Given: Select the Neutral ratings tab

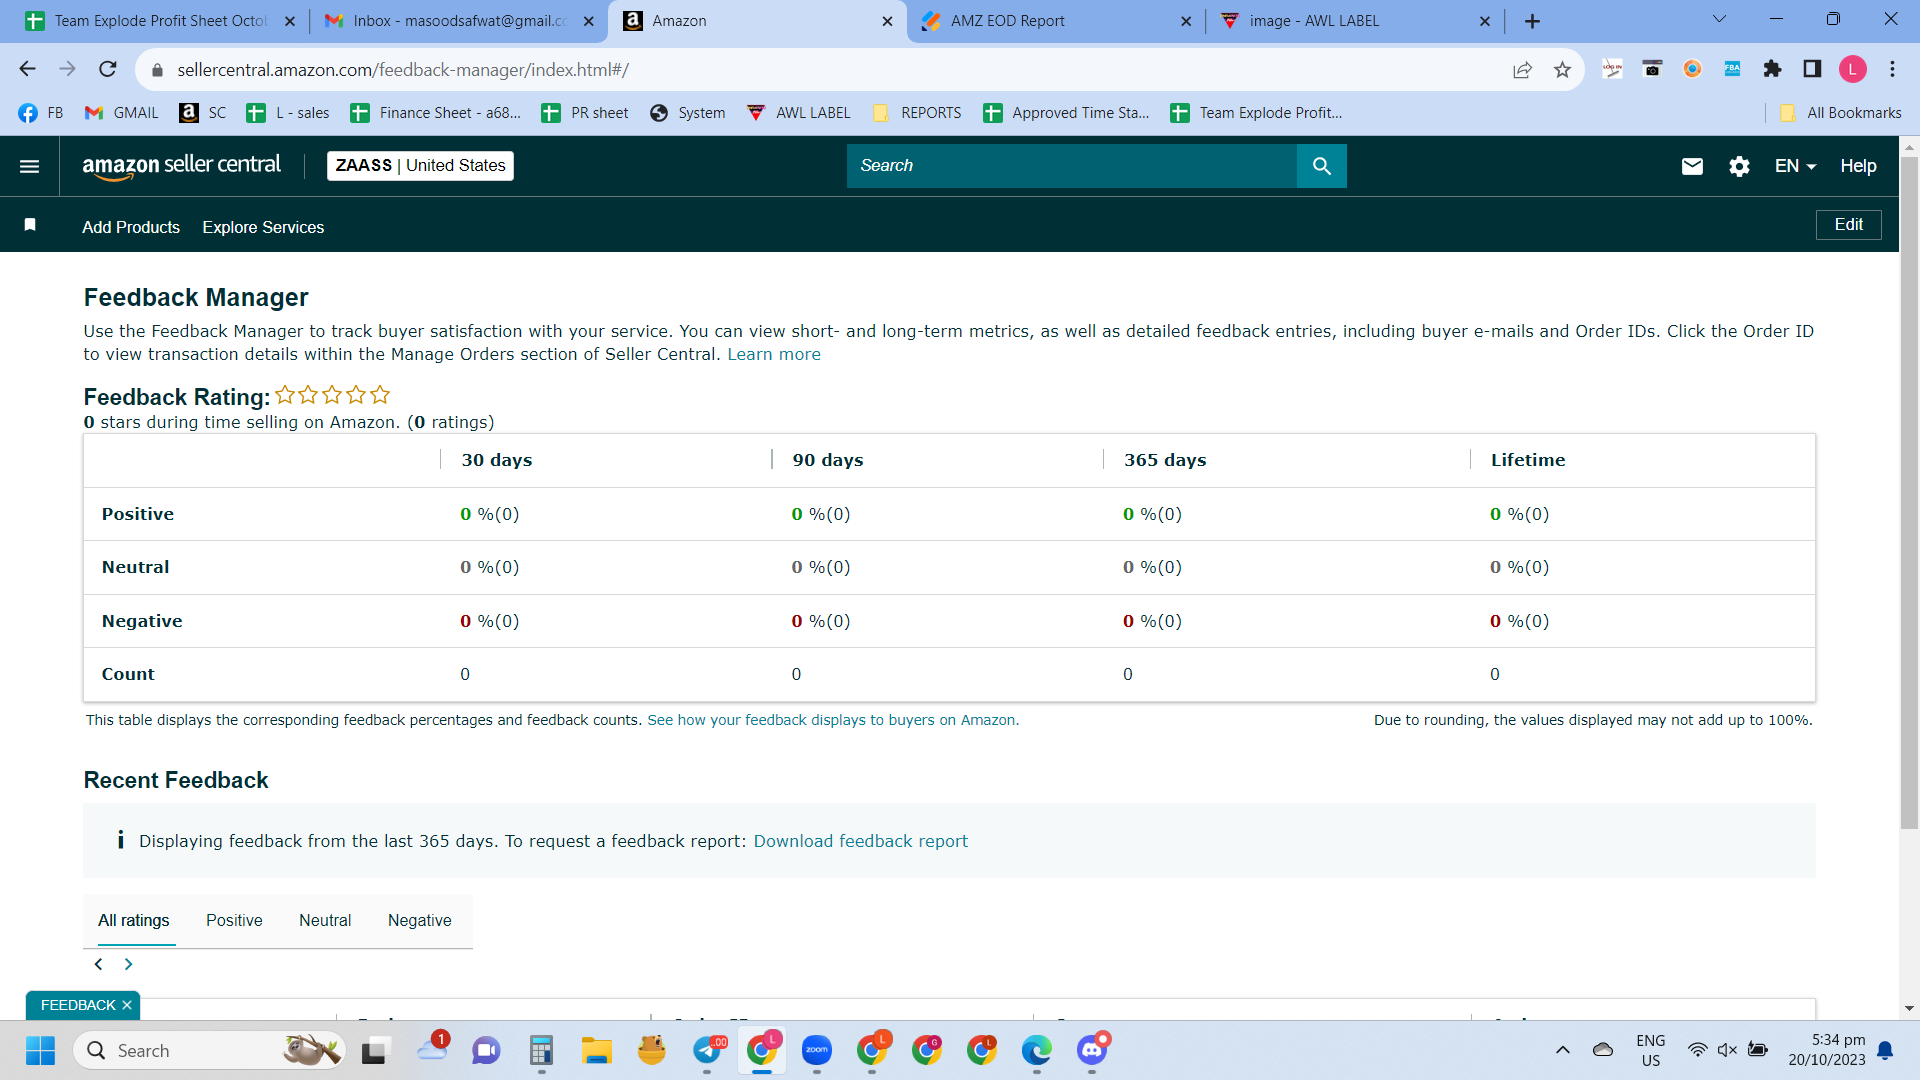Looking at the screenshot, I should click(325, 920).
